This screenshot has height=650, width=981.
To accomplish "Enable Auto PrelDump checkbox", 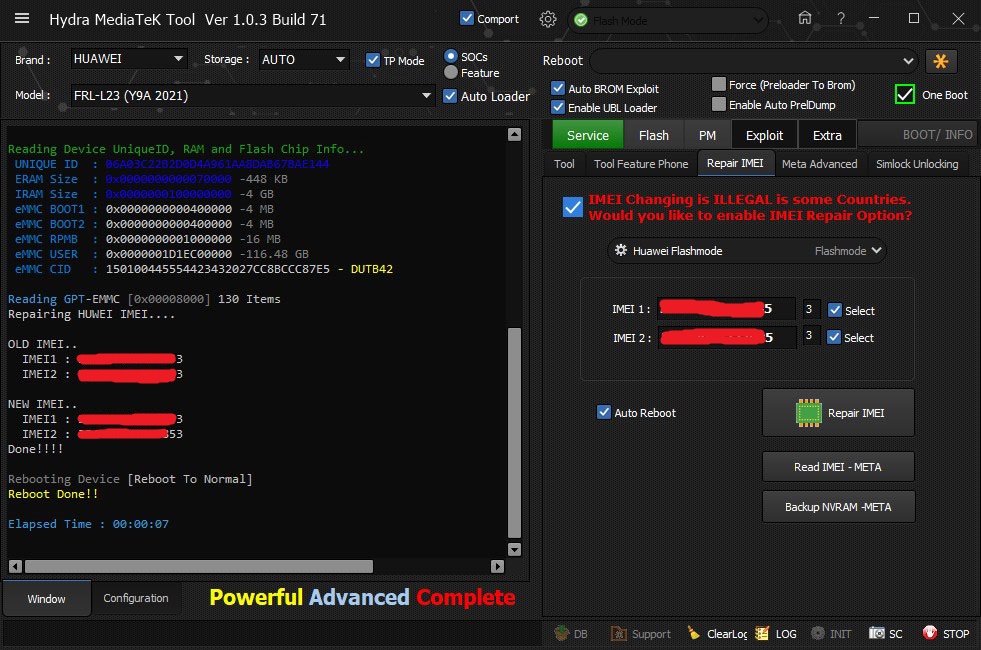I will [x=719, y=104].
